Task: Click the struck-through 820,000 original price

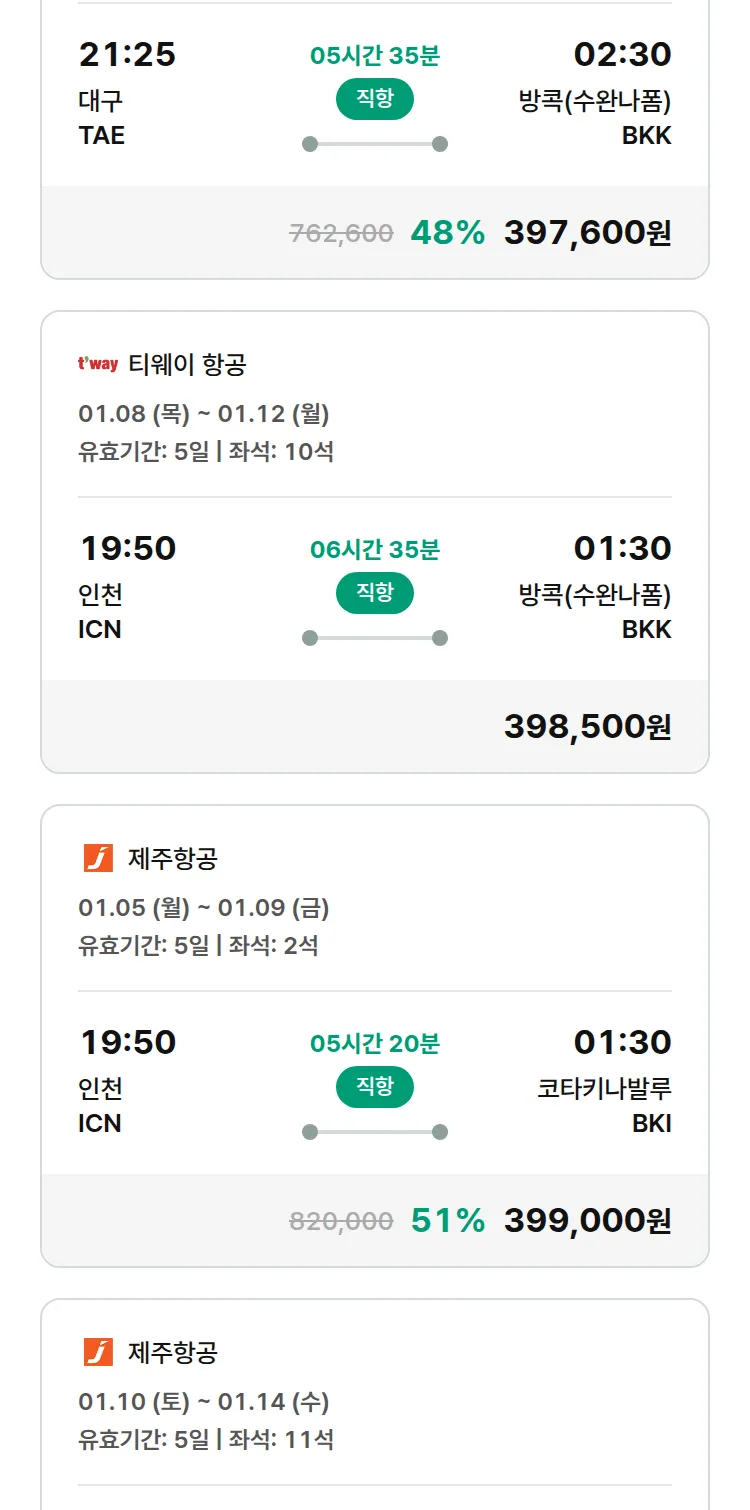Action: point(341,1221)
